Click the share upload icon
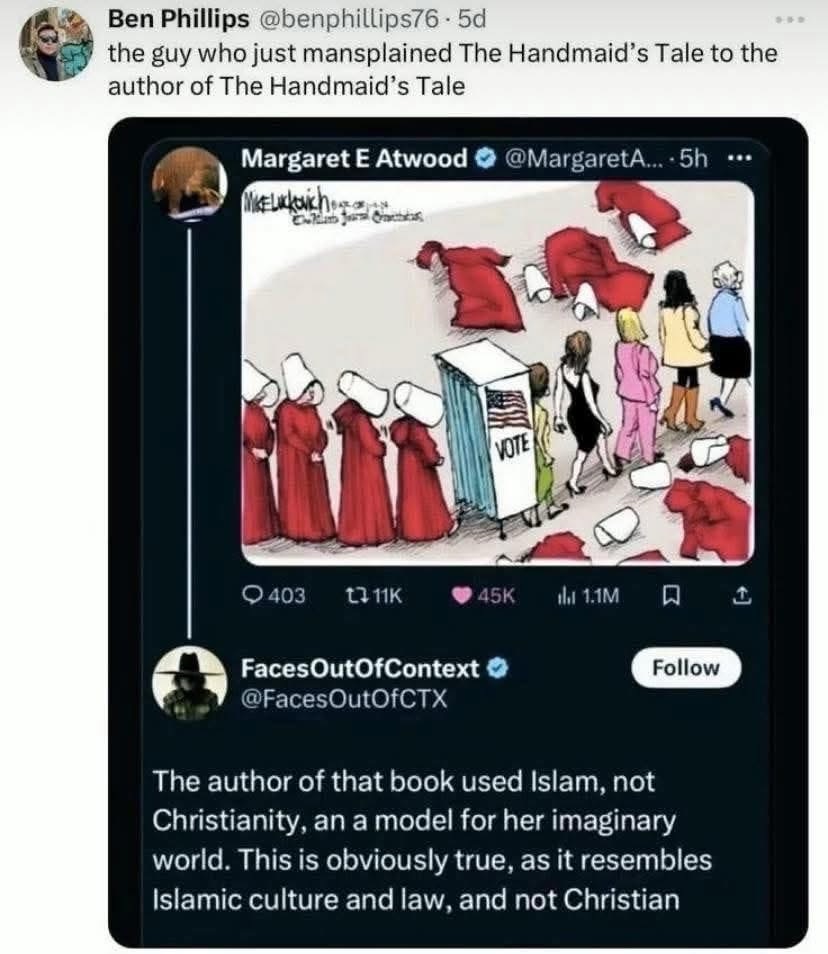The width and height of the screenshot is (828, 954). (742, 596)
